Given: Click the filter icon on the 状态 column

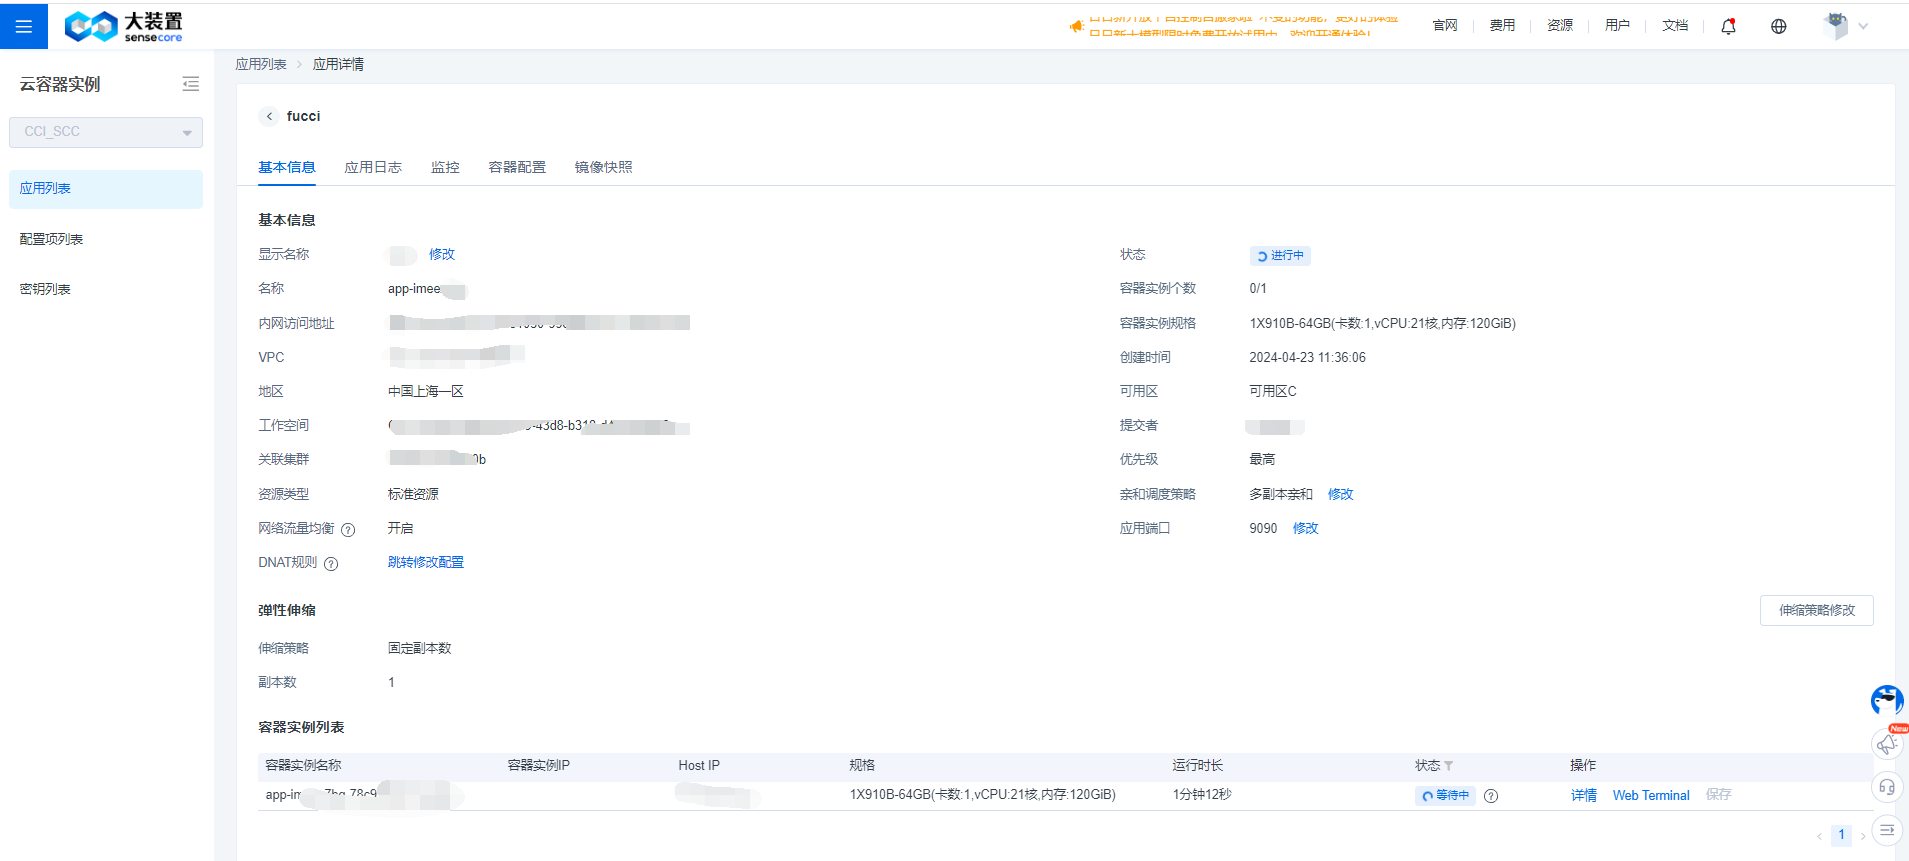Looking at the screenshot, I should 1448,766.
